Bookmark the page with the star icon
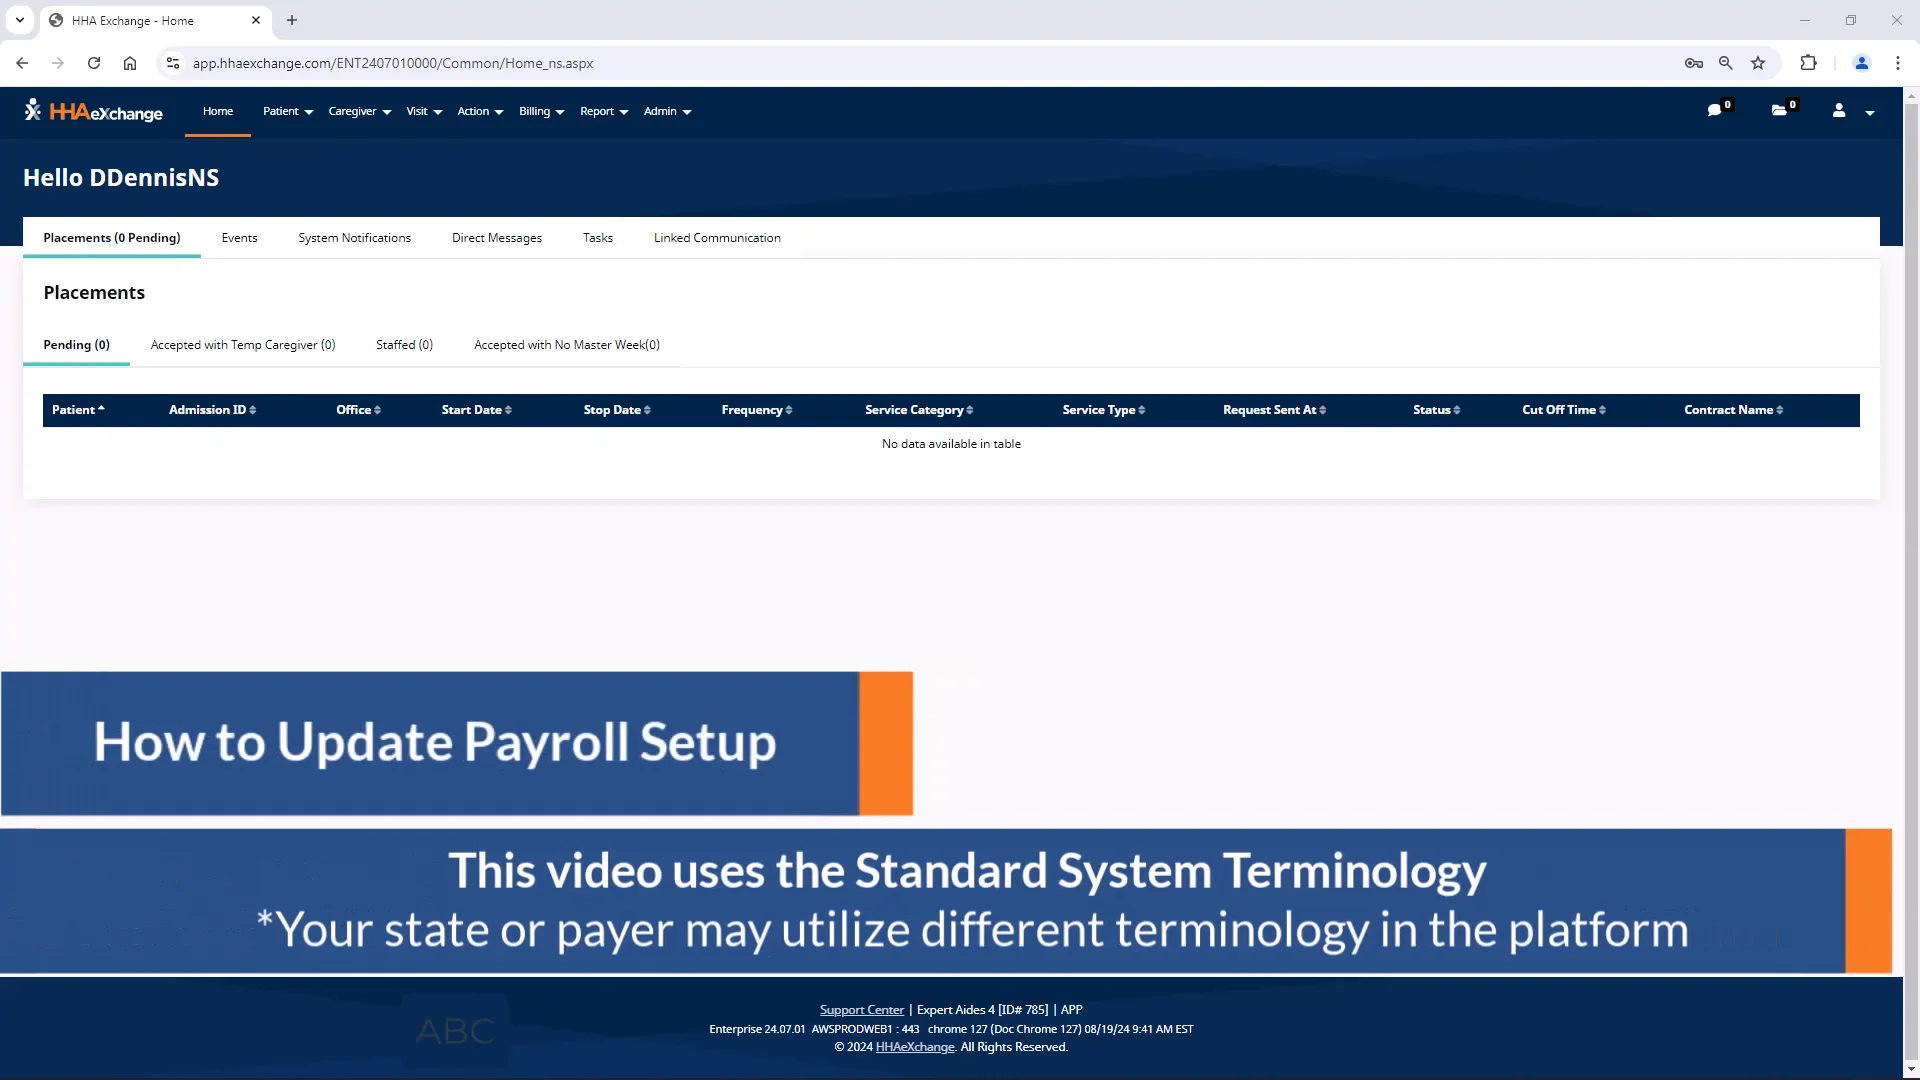 tap(1758, 63)
